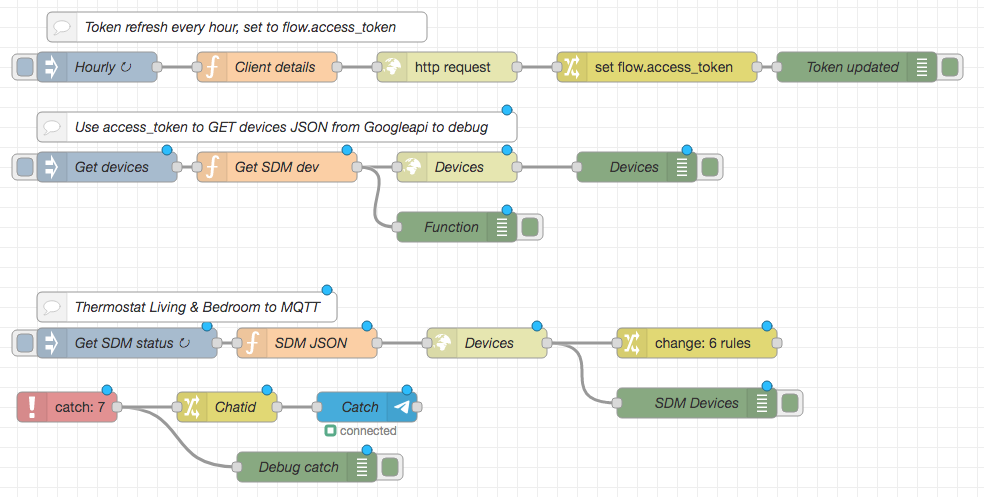Image resolution: width=984 pixels, height=497 pixels.
Task: Select the set flow.access_token change node
Action: coord(657,67)
